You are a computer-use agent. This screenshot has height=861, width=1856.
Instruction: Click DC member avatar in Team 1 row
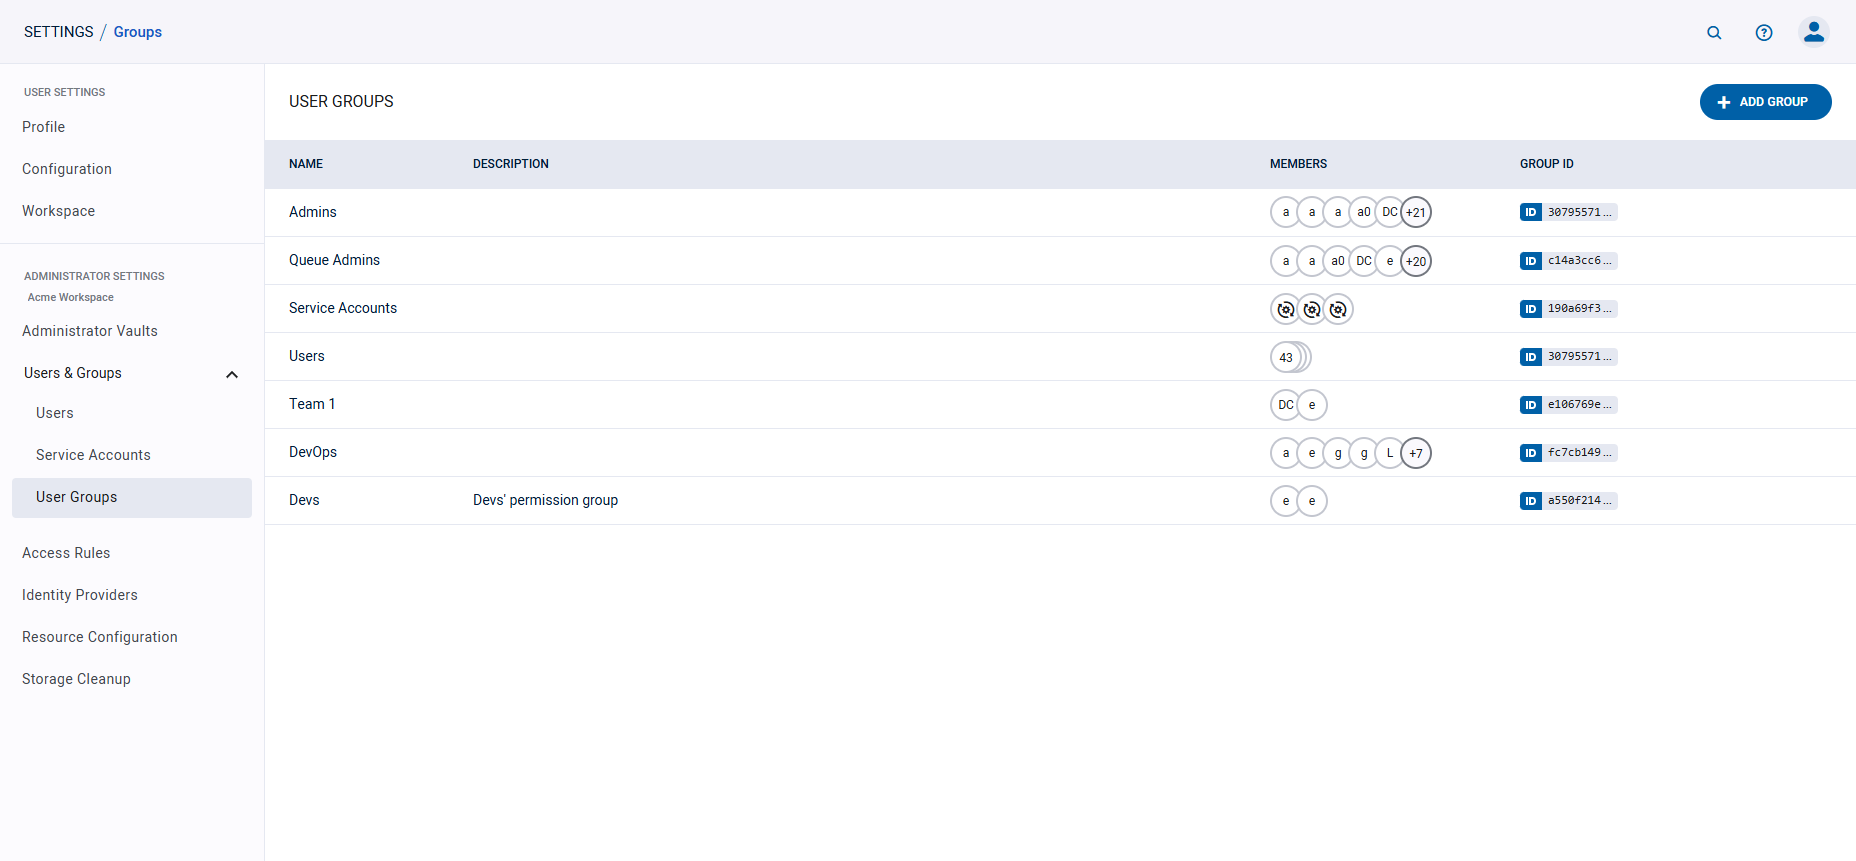[1285, 405]
